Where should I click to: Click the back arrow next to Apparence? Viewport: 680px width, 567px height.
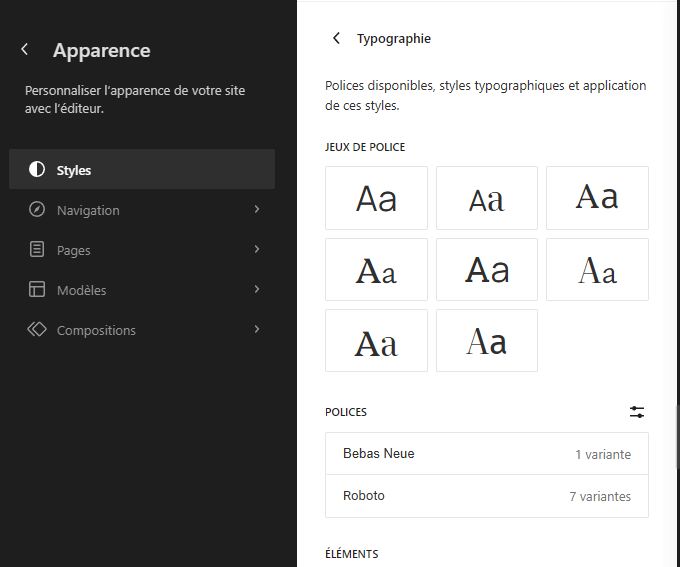pos(25,50)
